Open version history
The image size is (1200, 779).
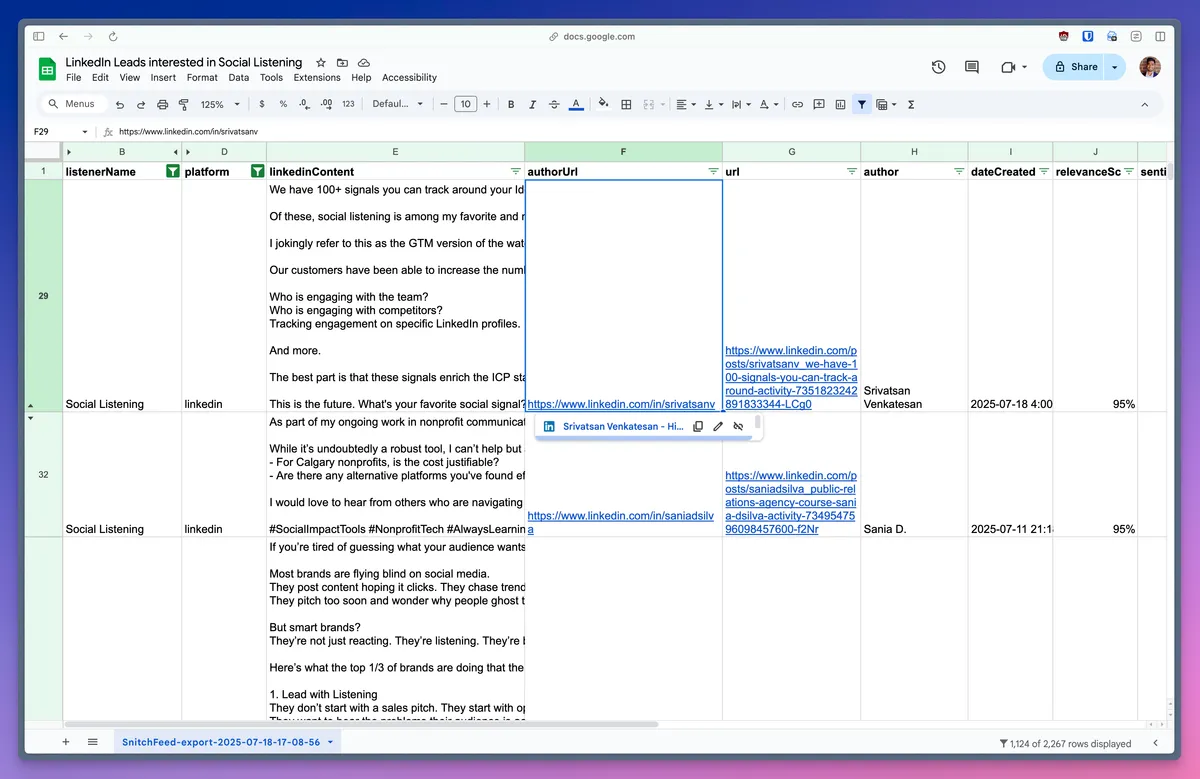[x=938, y=67]
